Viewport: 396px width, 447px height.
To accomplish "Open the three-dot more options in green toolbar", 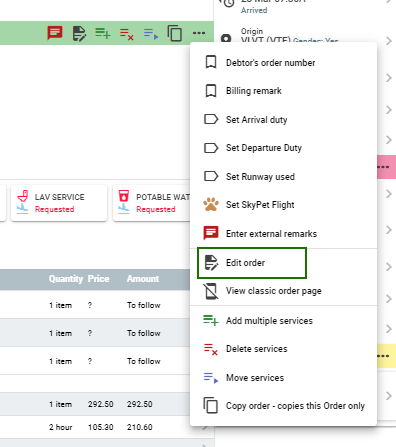I will click(x=199, y=33).
